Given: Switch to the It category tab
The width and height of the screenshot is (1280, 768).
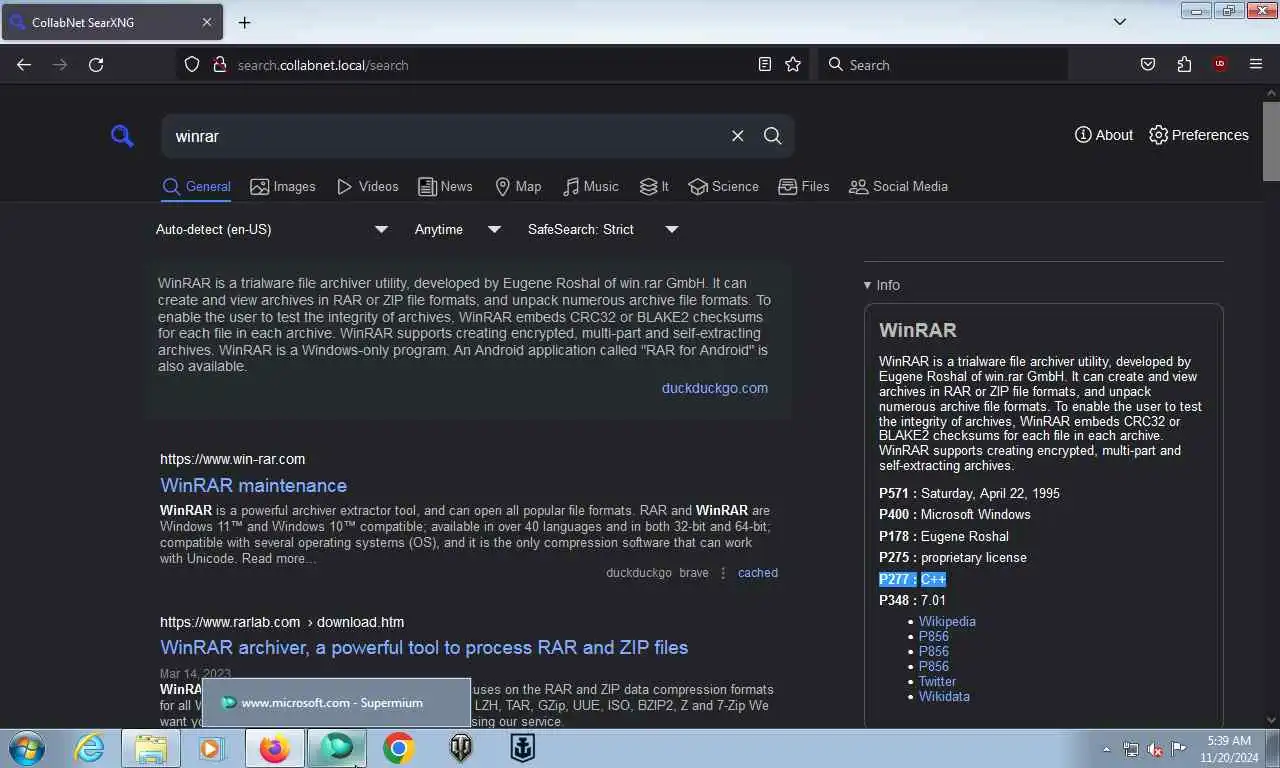Looking at the screenshot, I should [654, 187].
